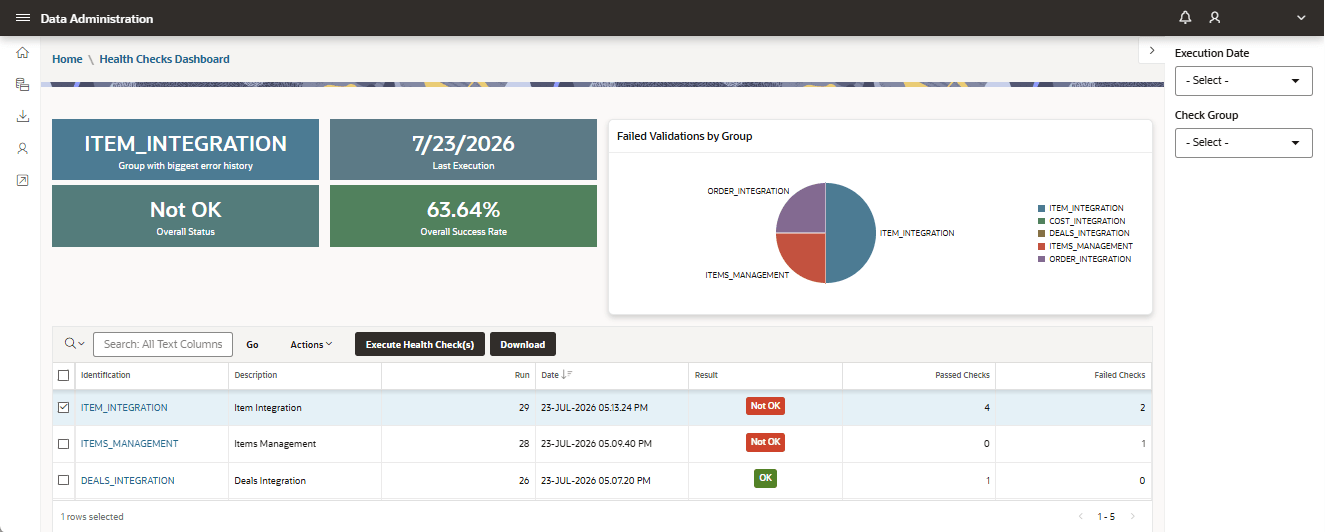Click Health Checks Dashboard breadcrumb
The height and width of the screenshot is (532, 1325).
(164, 59)
